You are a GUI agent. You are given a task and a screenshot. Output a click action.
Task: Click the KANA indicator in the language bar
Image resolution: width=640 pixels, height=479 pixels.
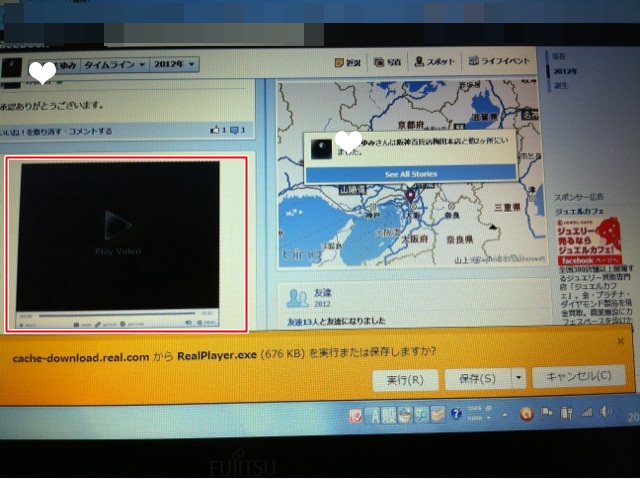click(474, 419)
